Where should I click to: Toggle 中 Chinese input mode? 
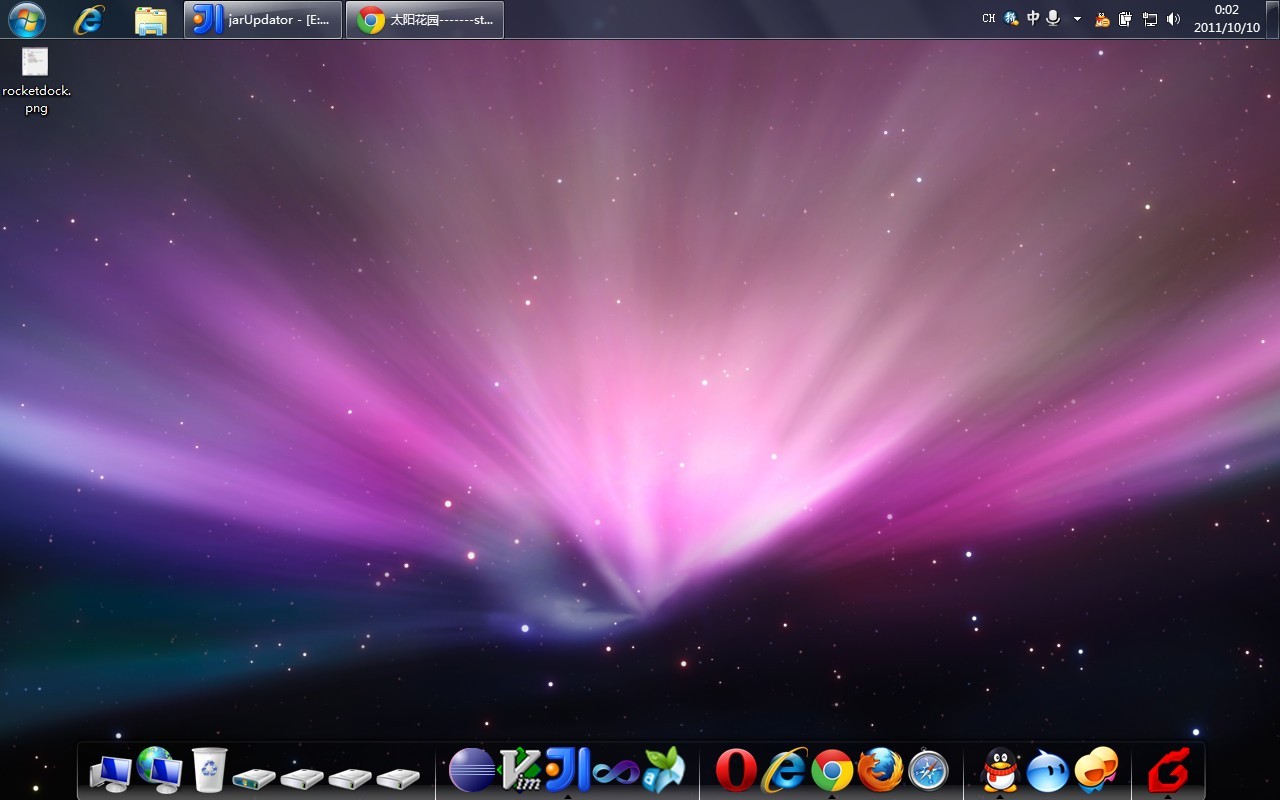tap(1033, 18)
